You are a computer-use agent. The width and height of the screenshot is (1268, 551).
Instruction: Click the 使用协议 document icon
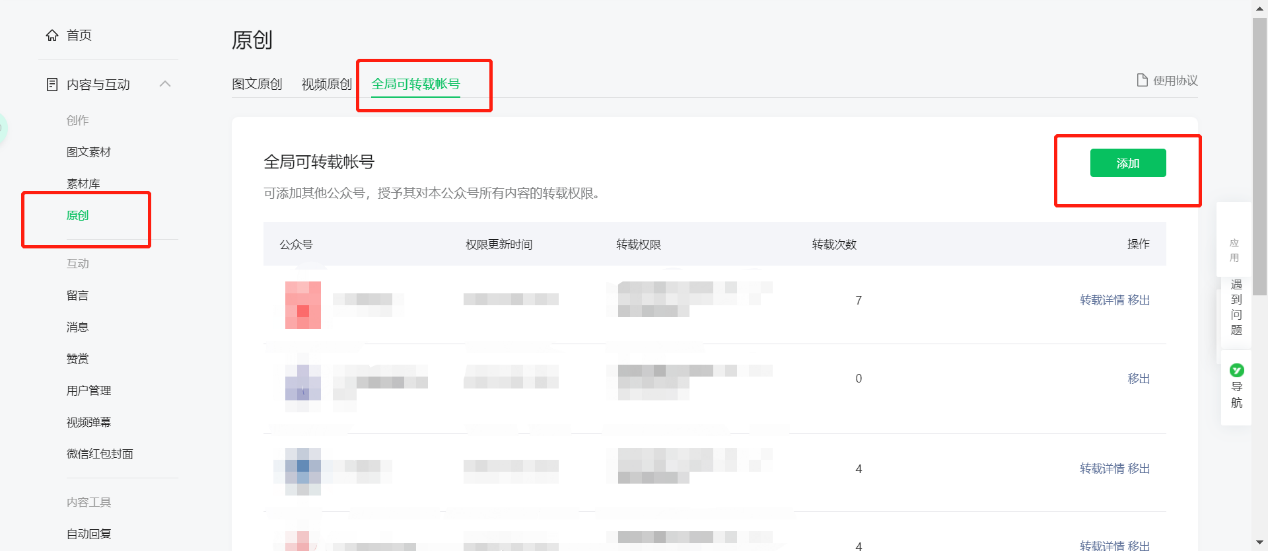click(1141, 81)
